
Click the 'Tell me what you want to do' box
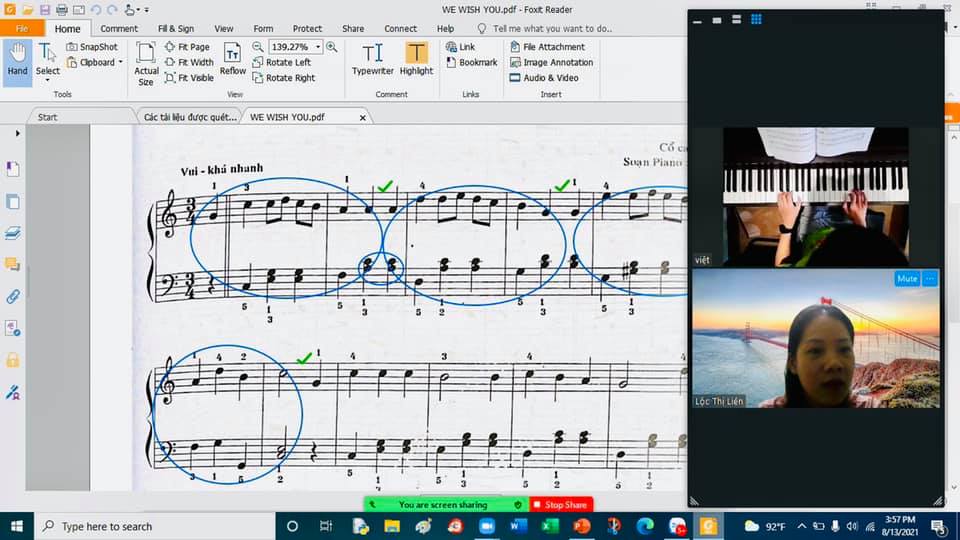pos(545,28)
